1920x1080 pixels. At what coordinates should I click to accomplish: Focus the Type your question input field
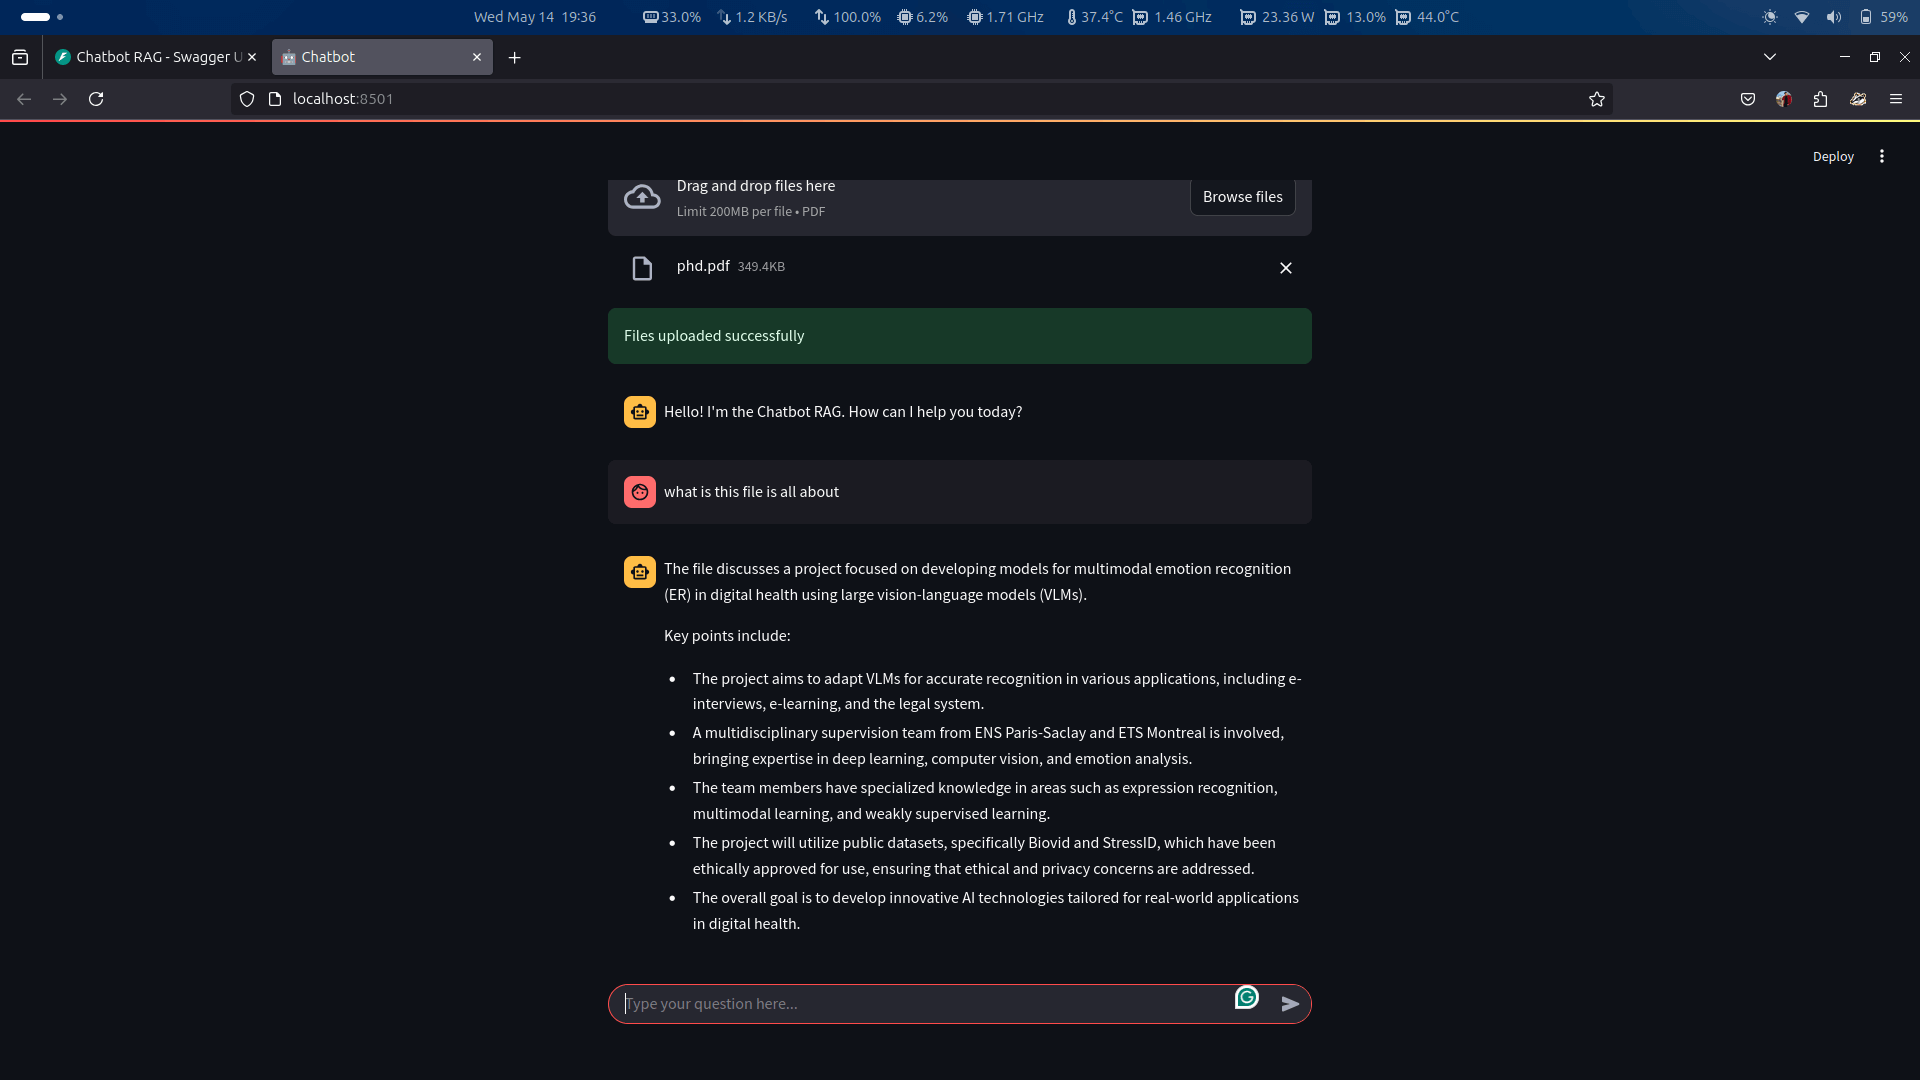click(x=920, y=1004)
